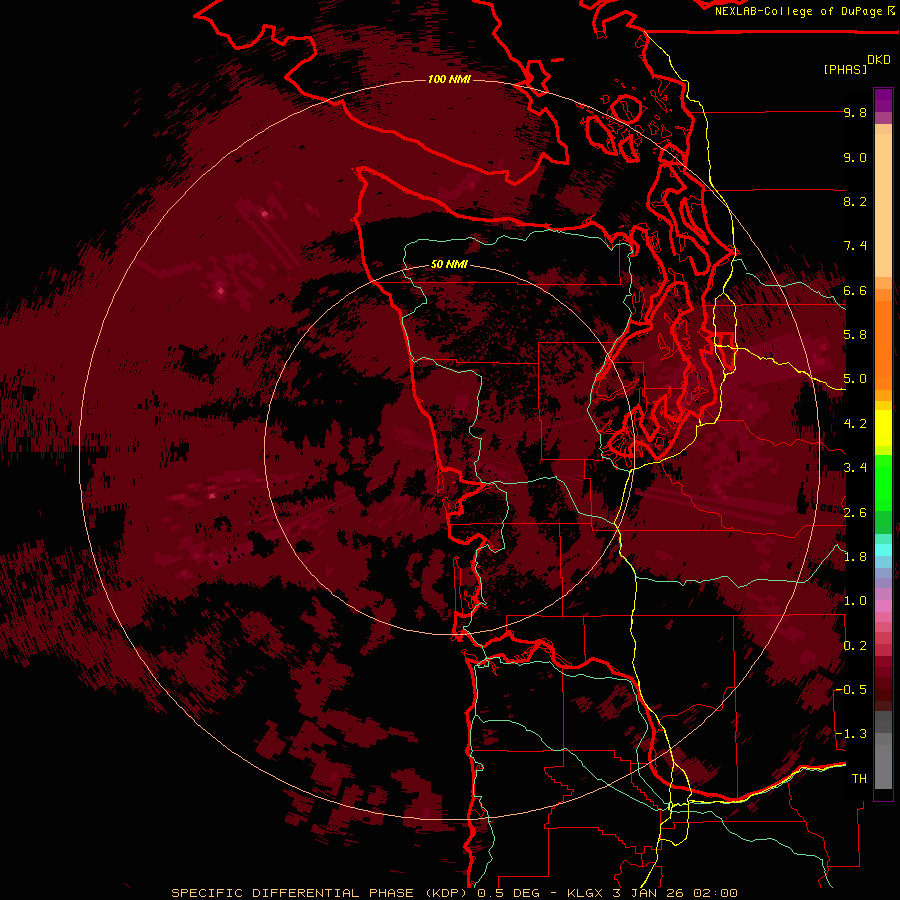Click the 9.0 scale value
The image size is (900, 900).
point(855,157)
